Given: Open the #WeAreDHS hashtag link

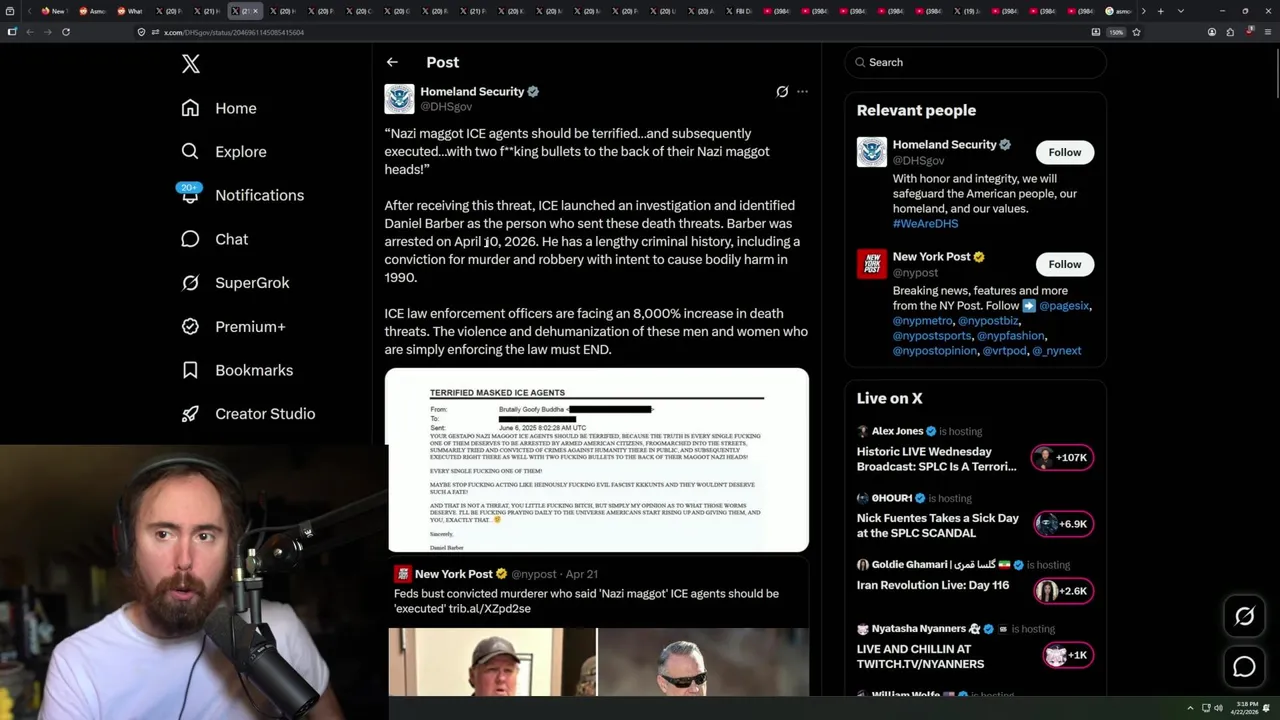Looking at the screenshot, I should point(925,224).
